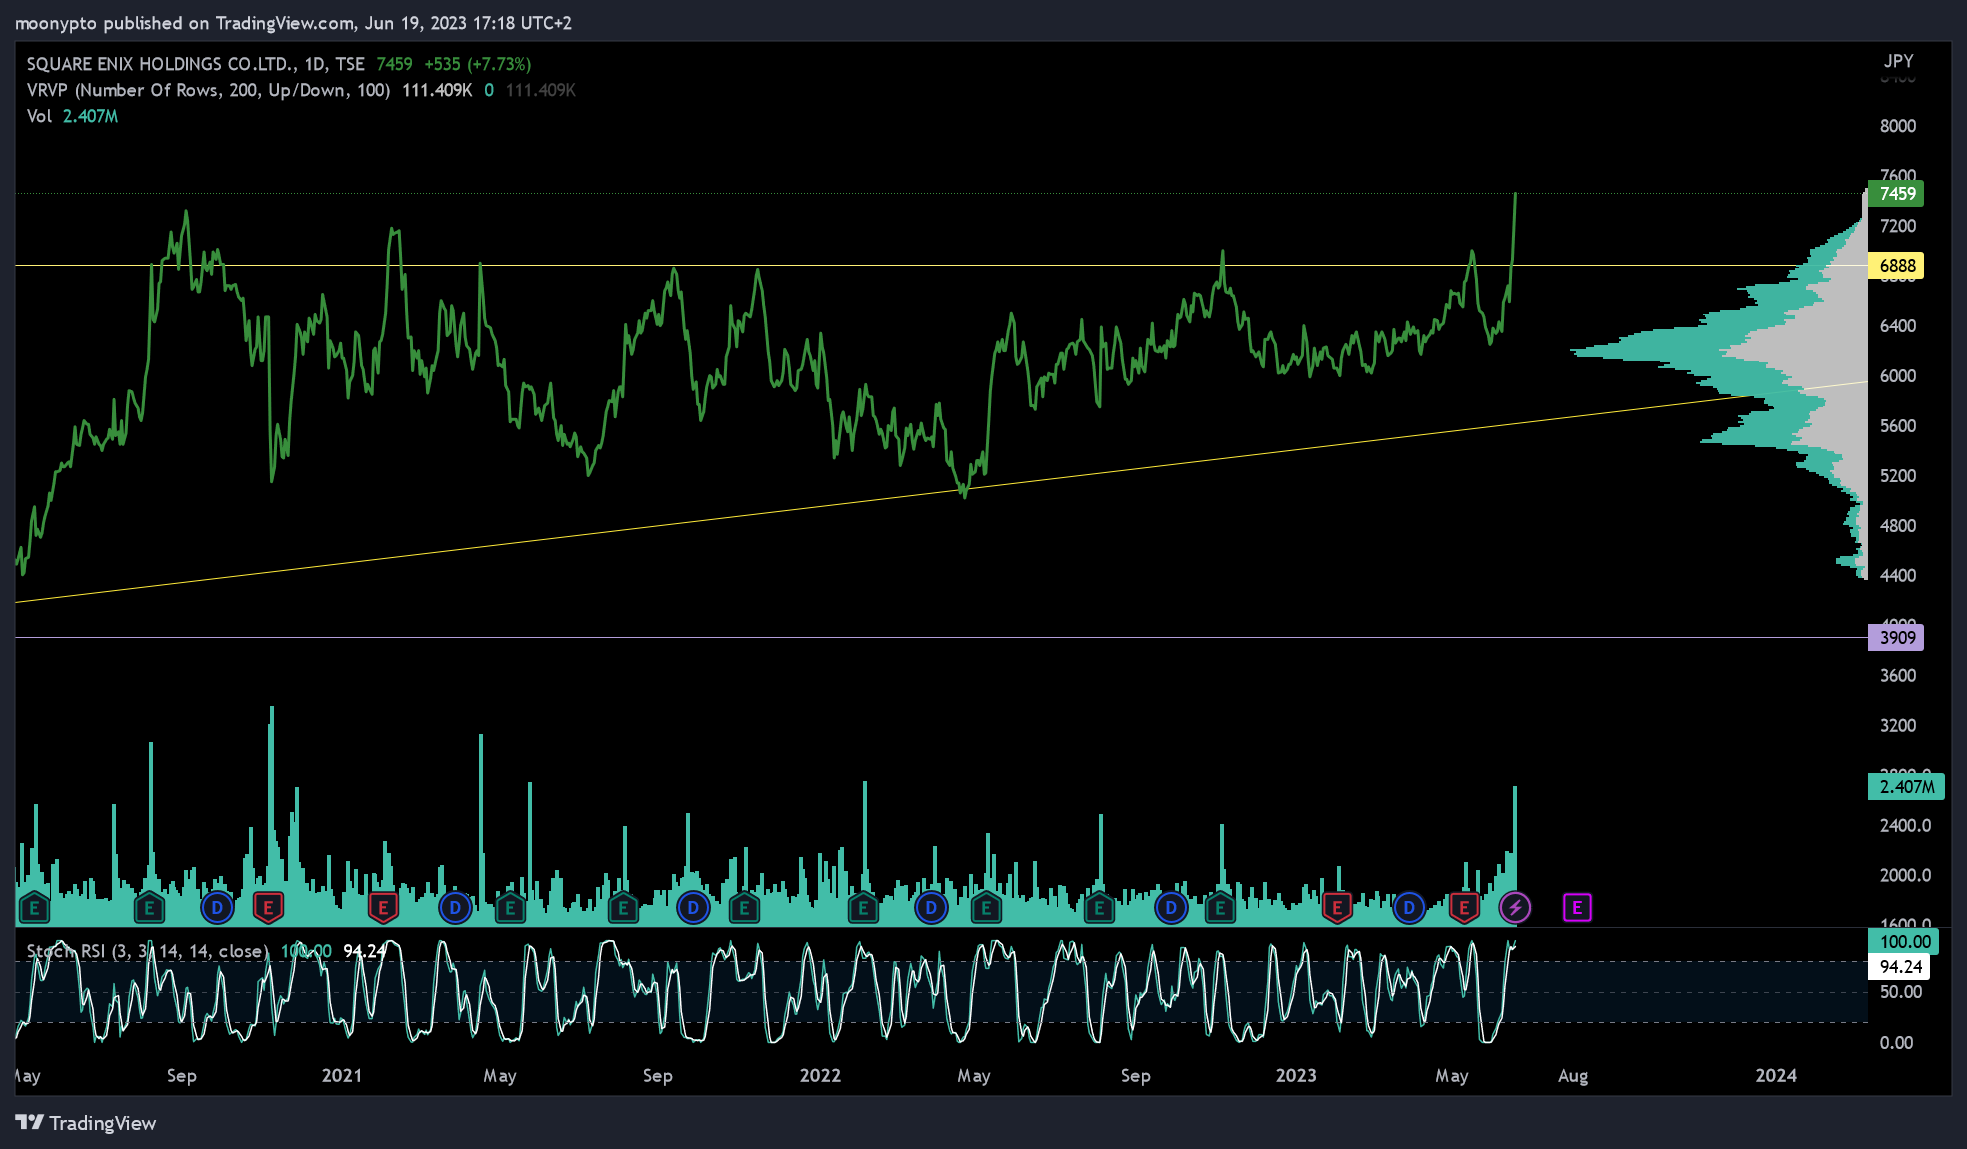Click the 2021 date axis label

pos(342,1075)
